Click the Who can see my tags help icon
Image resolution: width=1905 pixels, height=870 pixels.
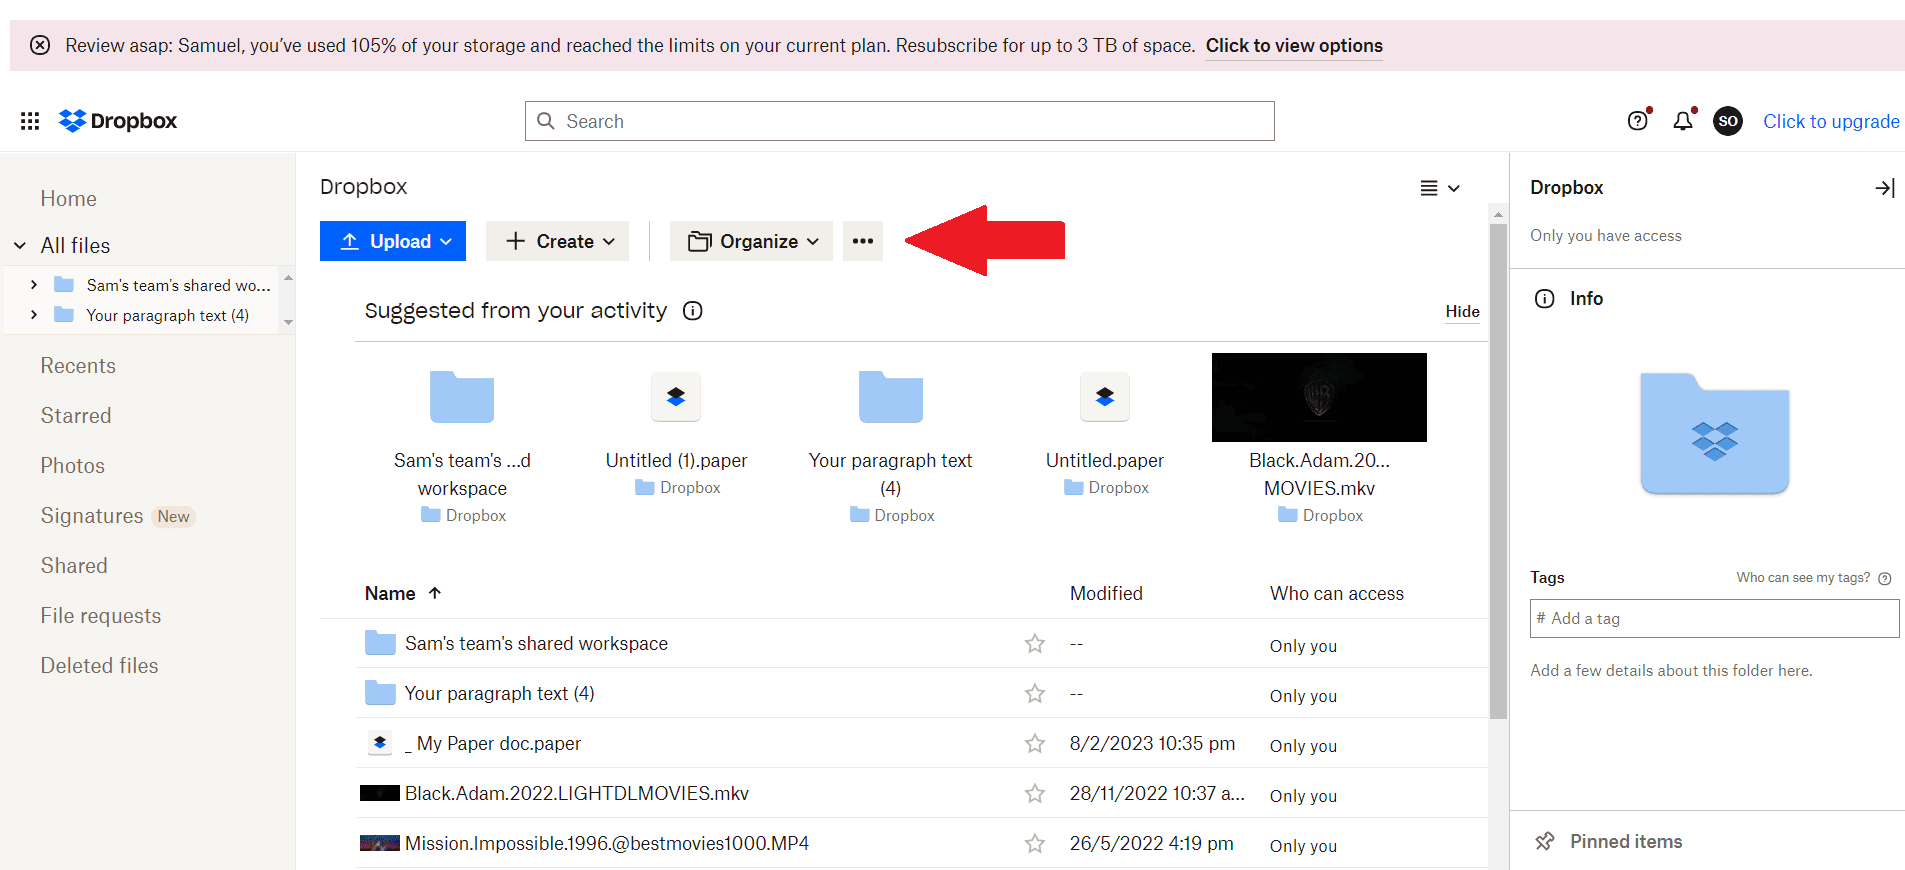[1885, 578]
